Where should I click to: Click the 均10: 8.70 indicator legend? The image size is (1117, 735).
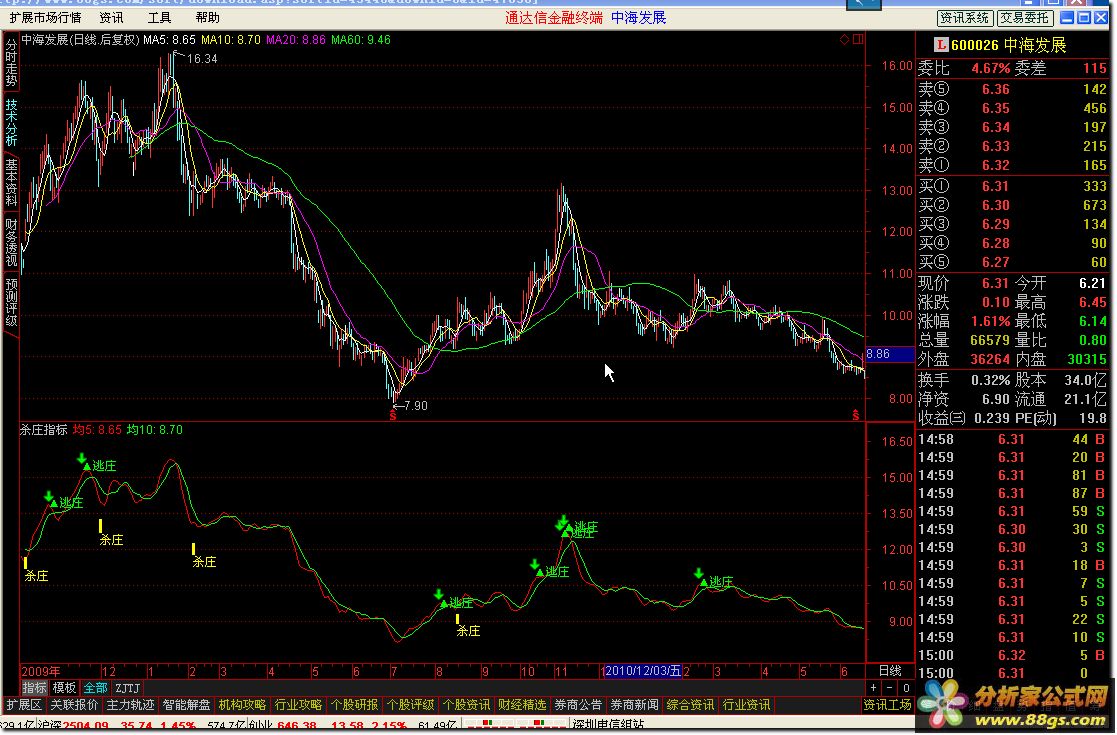click(155, 429)
